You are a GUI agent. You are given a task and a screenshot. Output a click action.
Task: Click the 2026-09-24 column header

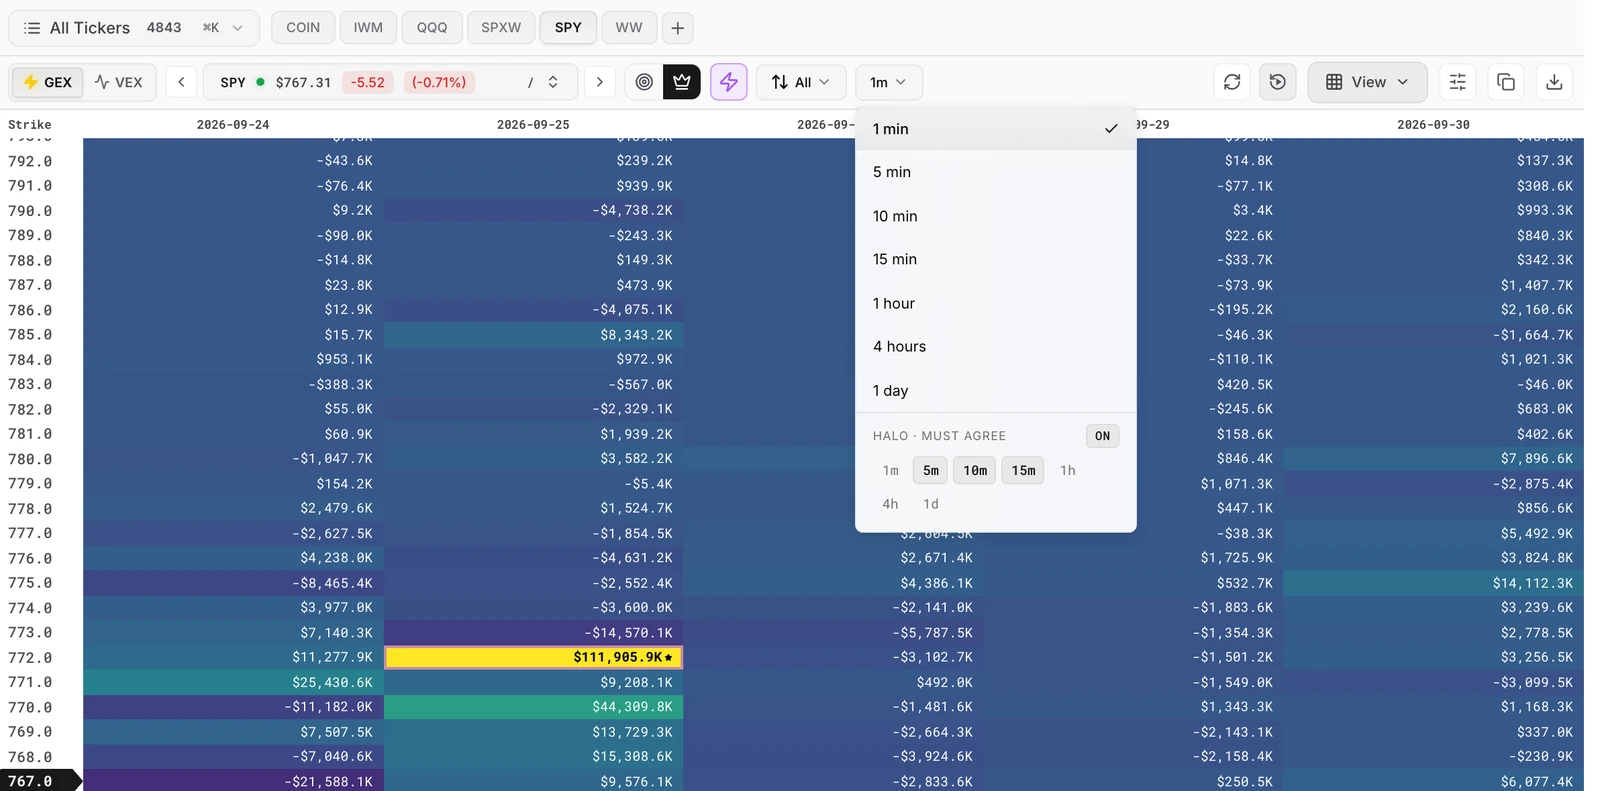[x=233, y=125]
